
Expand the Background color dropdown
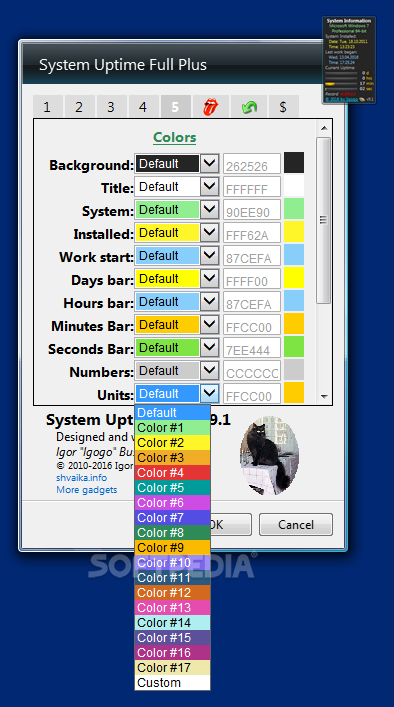click(x=210, y=163)
